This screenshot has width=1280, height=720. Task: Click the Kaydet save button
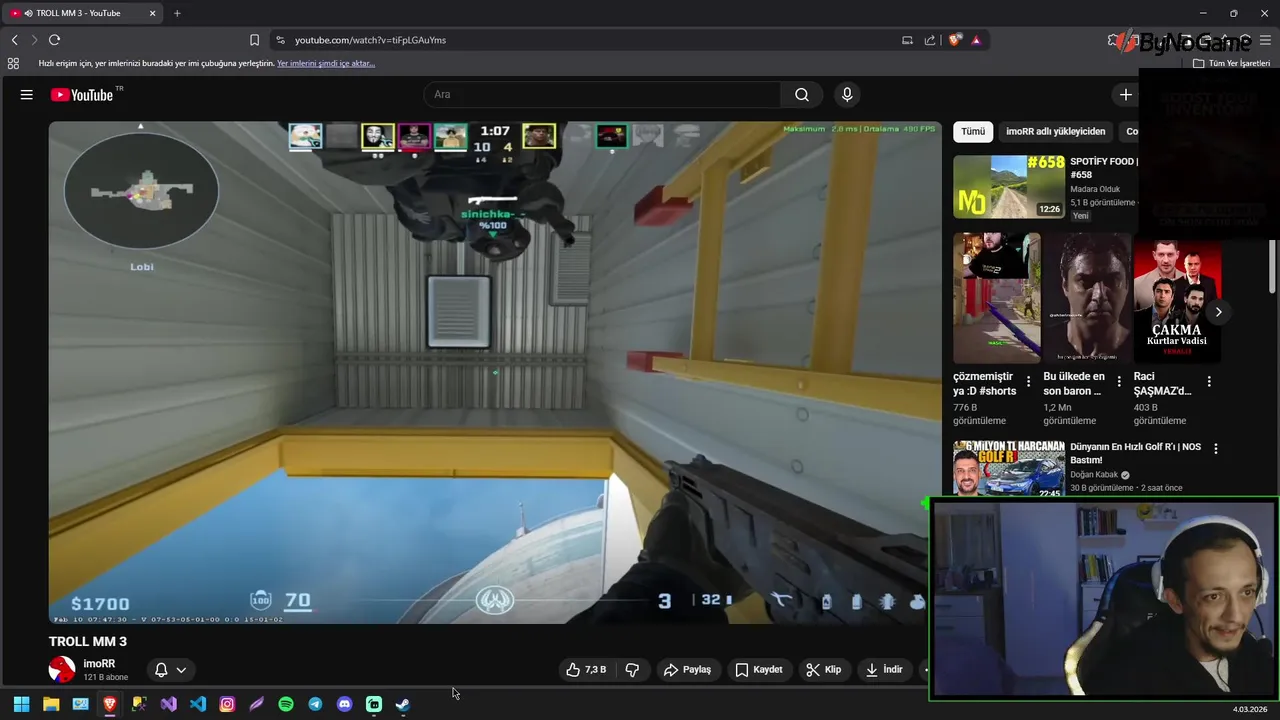759,670
